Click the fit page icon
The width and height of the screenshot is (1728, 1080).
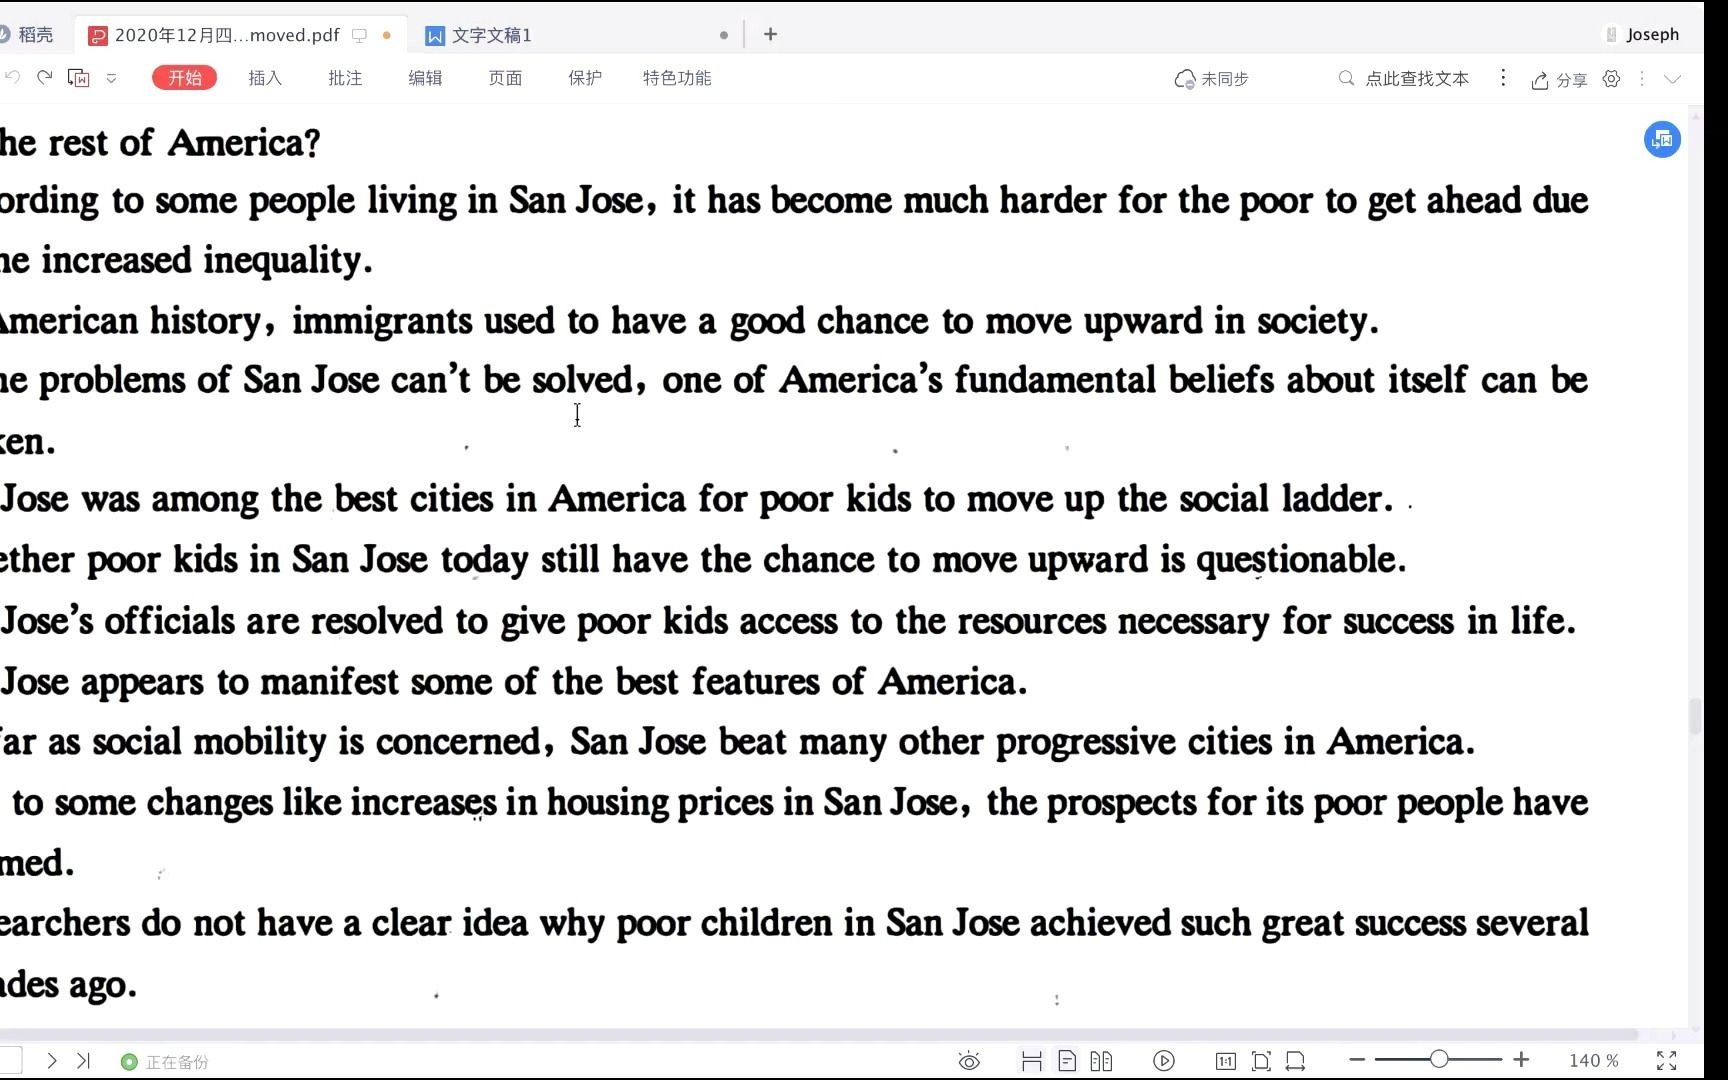(x=1261, y=1061)
